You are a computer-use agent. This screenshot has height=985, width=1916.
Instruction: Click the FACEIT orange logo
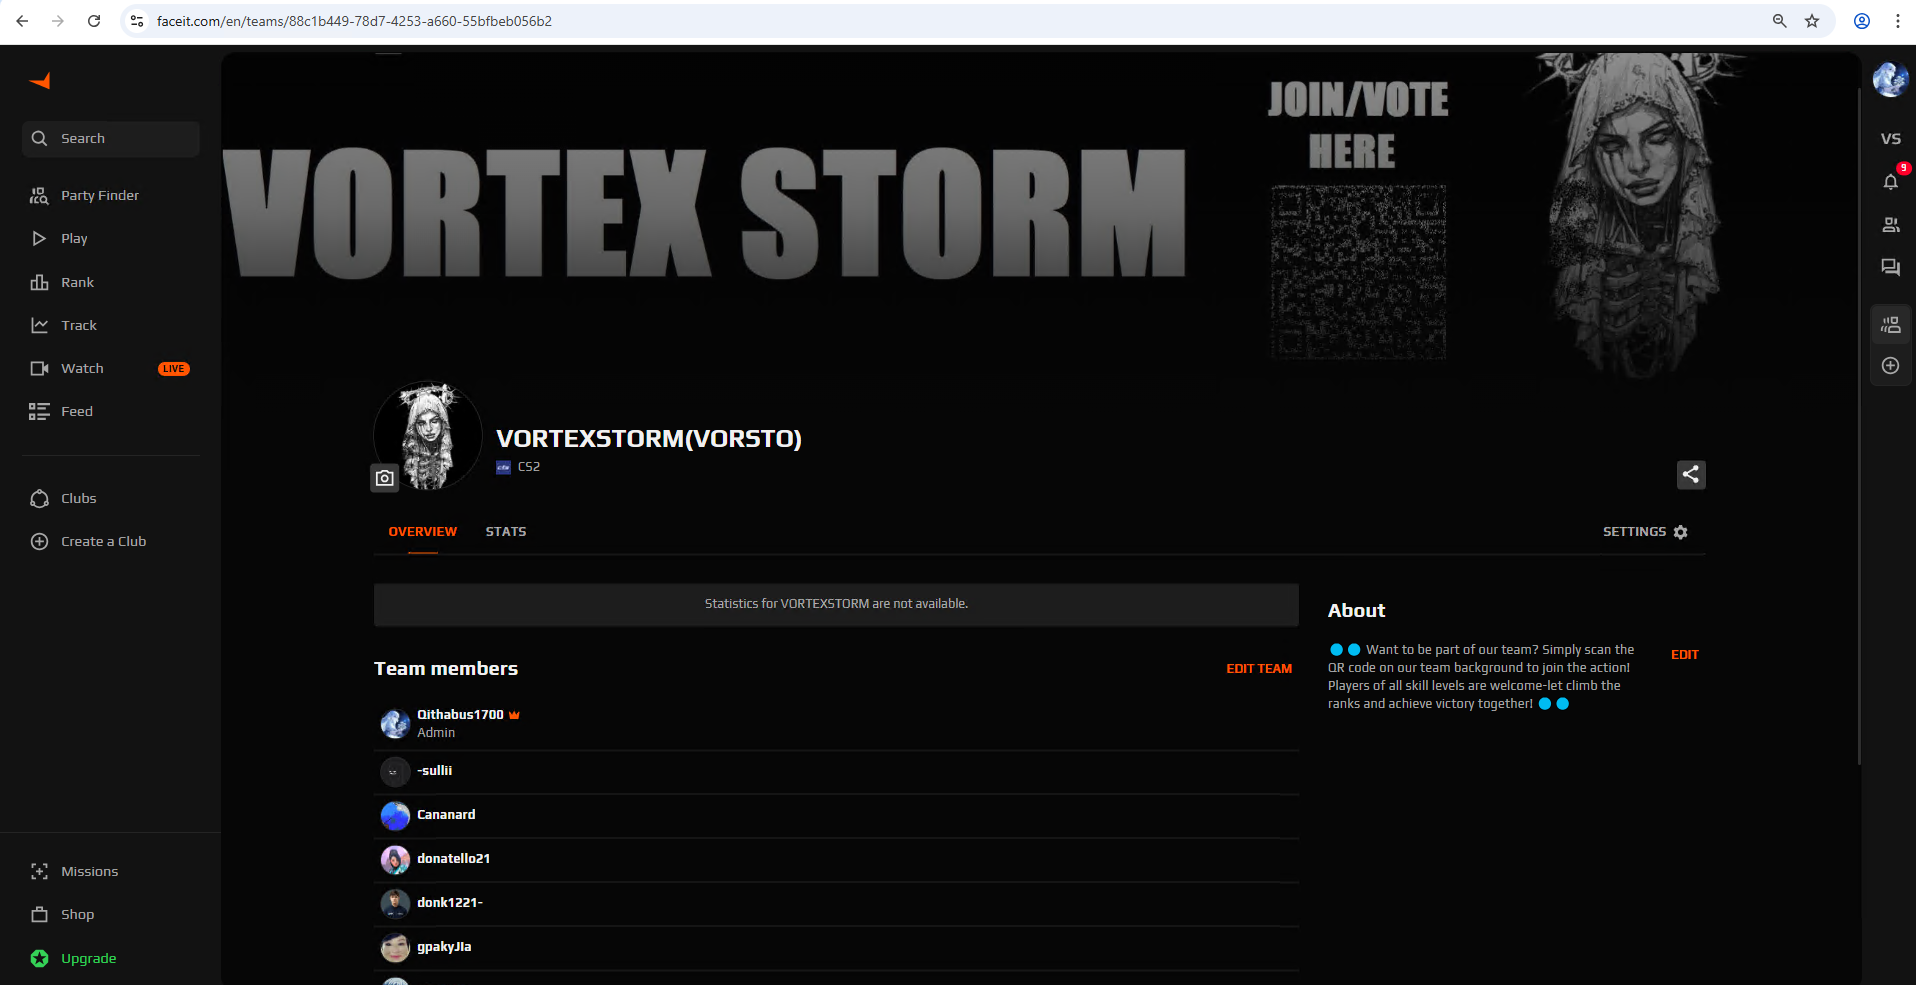coord(40,81)
